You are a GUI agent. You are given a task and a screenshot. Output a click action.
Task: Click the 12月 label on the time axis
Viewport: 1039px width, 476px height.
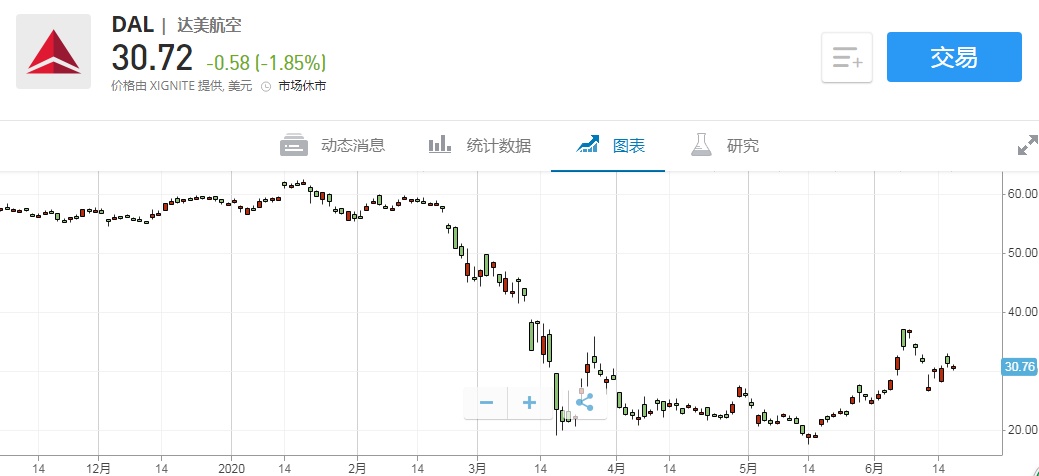tap(98, 467)
